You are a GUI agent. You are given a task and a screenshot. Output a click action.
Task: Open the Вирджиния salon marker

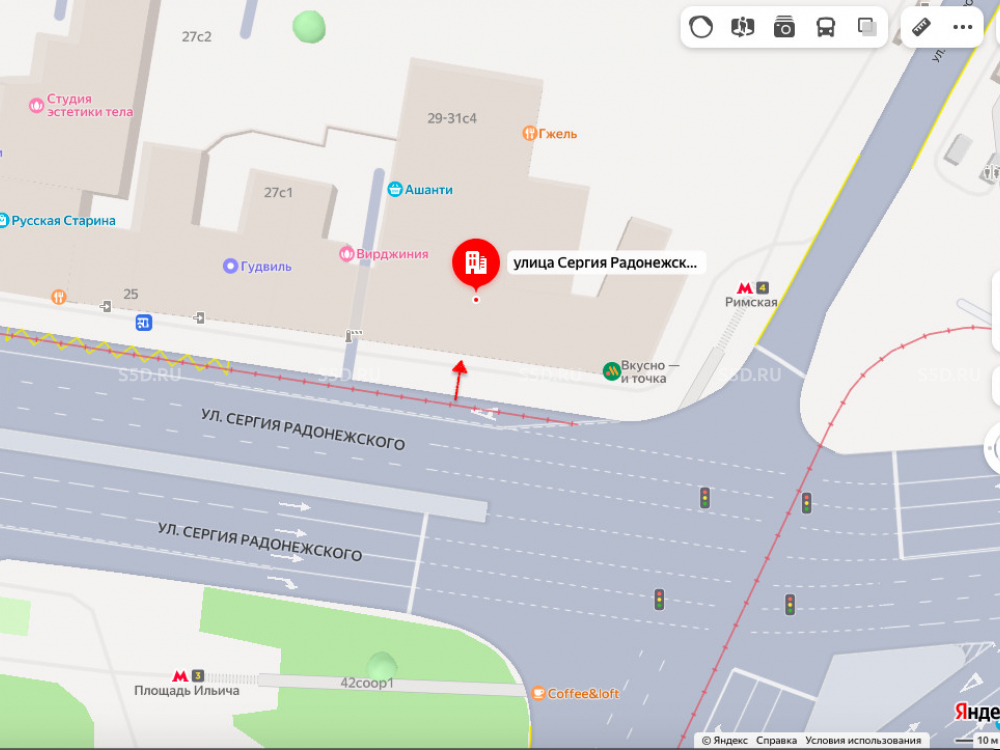pyautogui.click(x=384, y=254)
